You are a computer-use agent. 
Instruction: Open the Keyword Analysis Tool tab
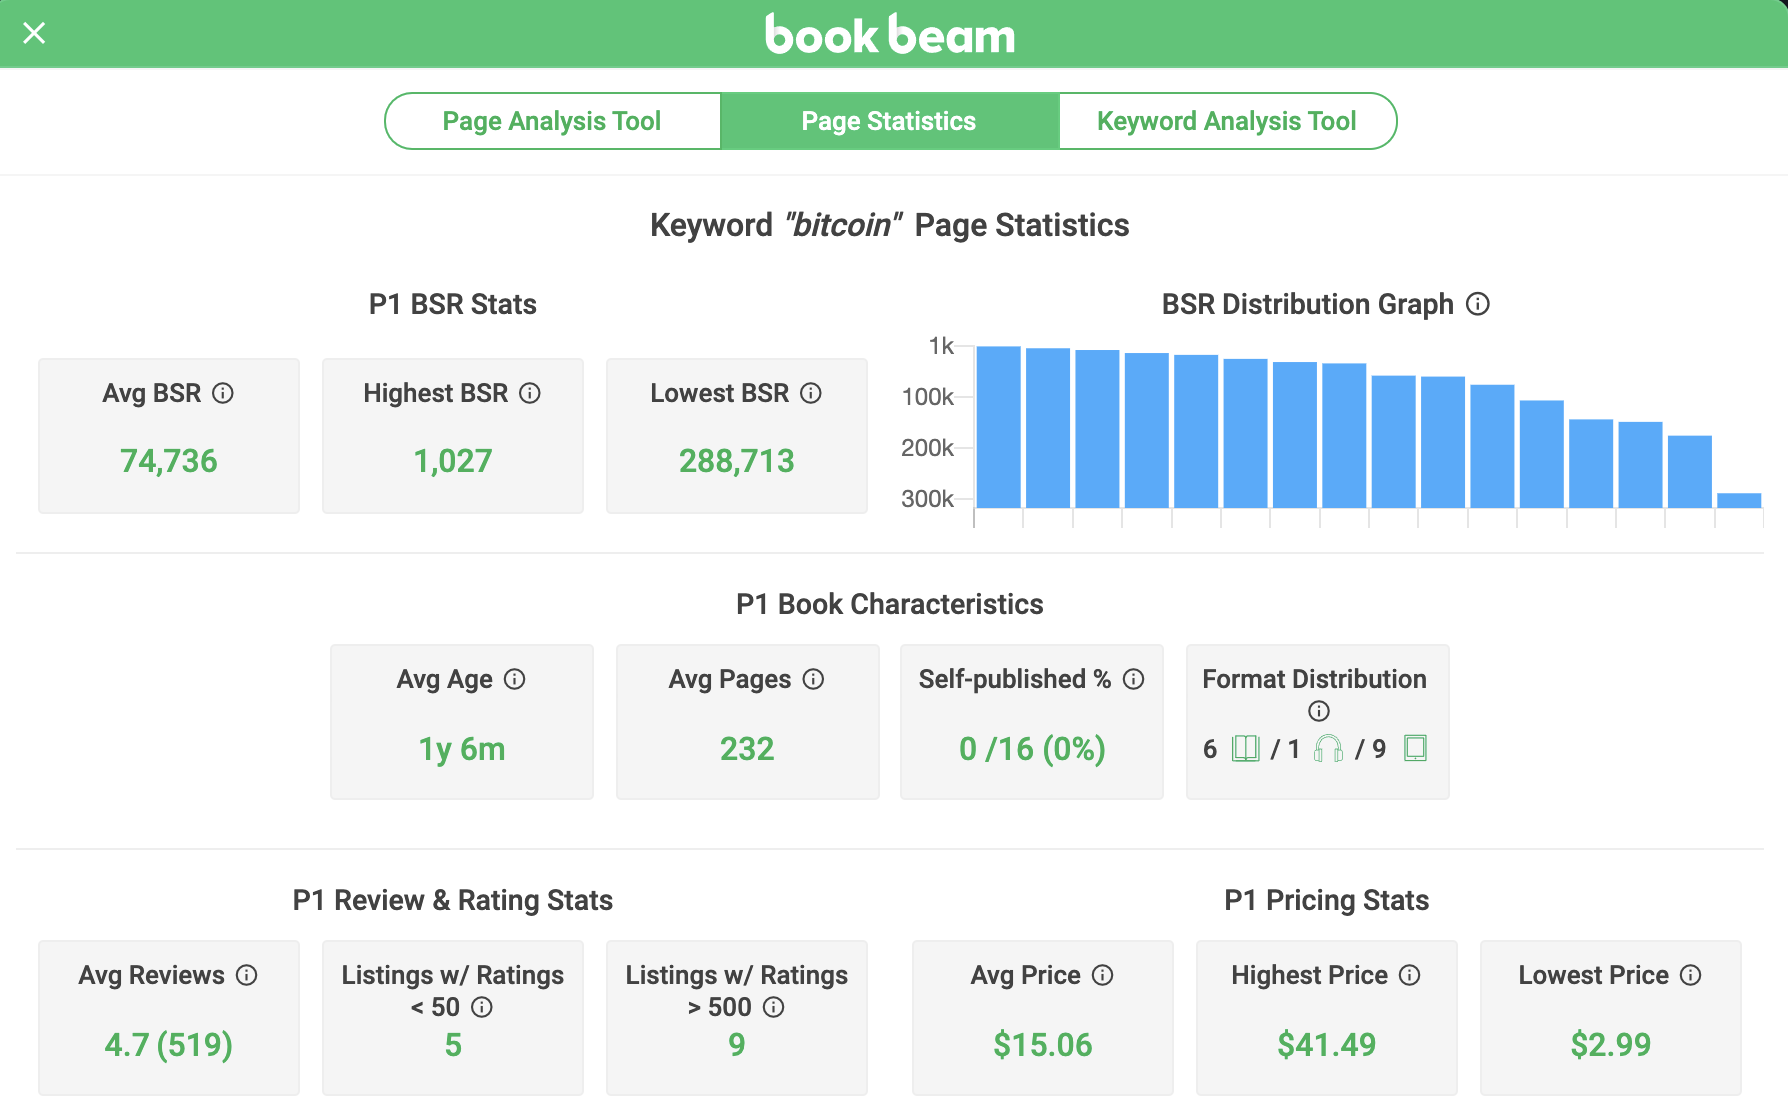pyautogui.click(x=1226, y=121)
